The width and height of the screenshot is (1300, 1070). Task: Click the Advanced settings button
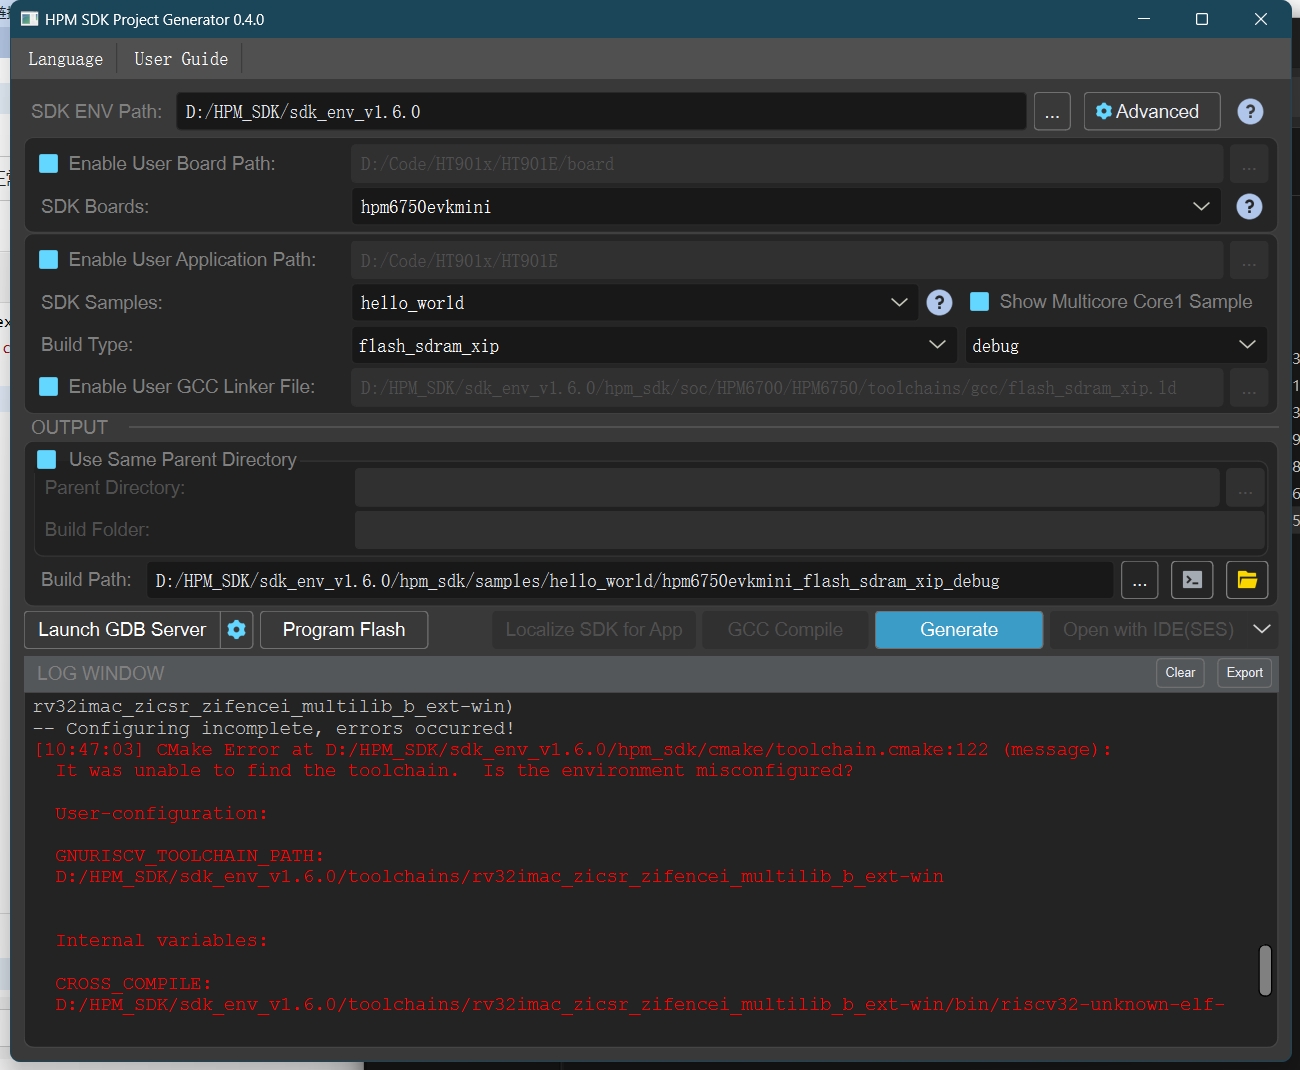pos(1152,111)
